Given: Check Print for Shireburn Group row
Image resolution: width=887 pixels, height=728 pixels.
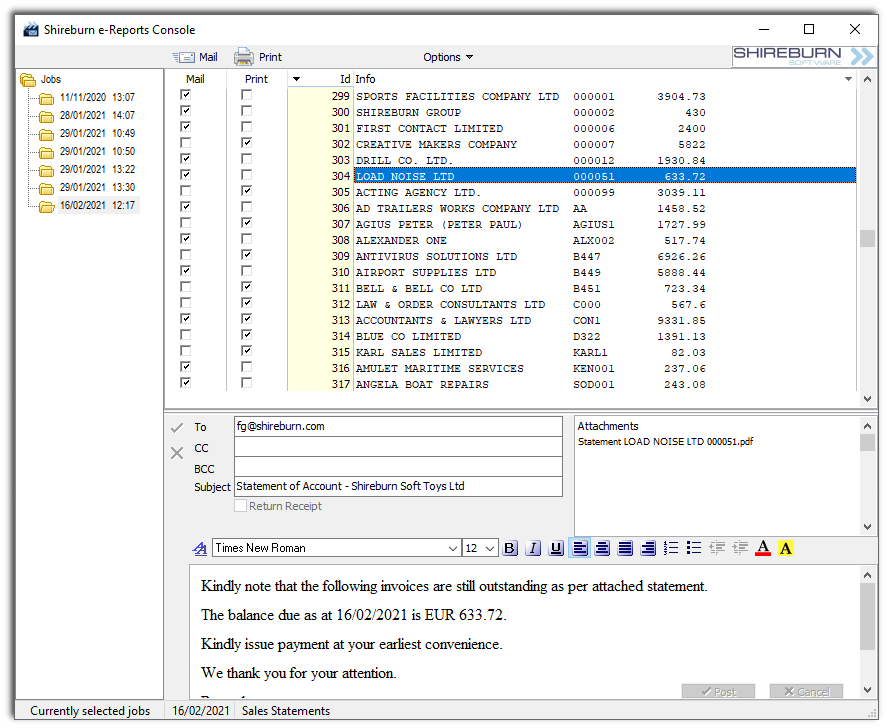Looking at the screenshot, I should coord(247,111).
